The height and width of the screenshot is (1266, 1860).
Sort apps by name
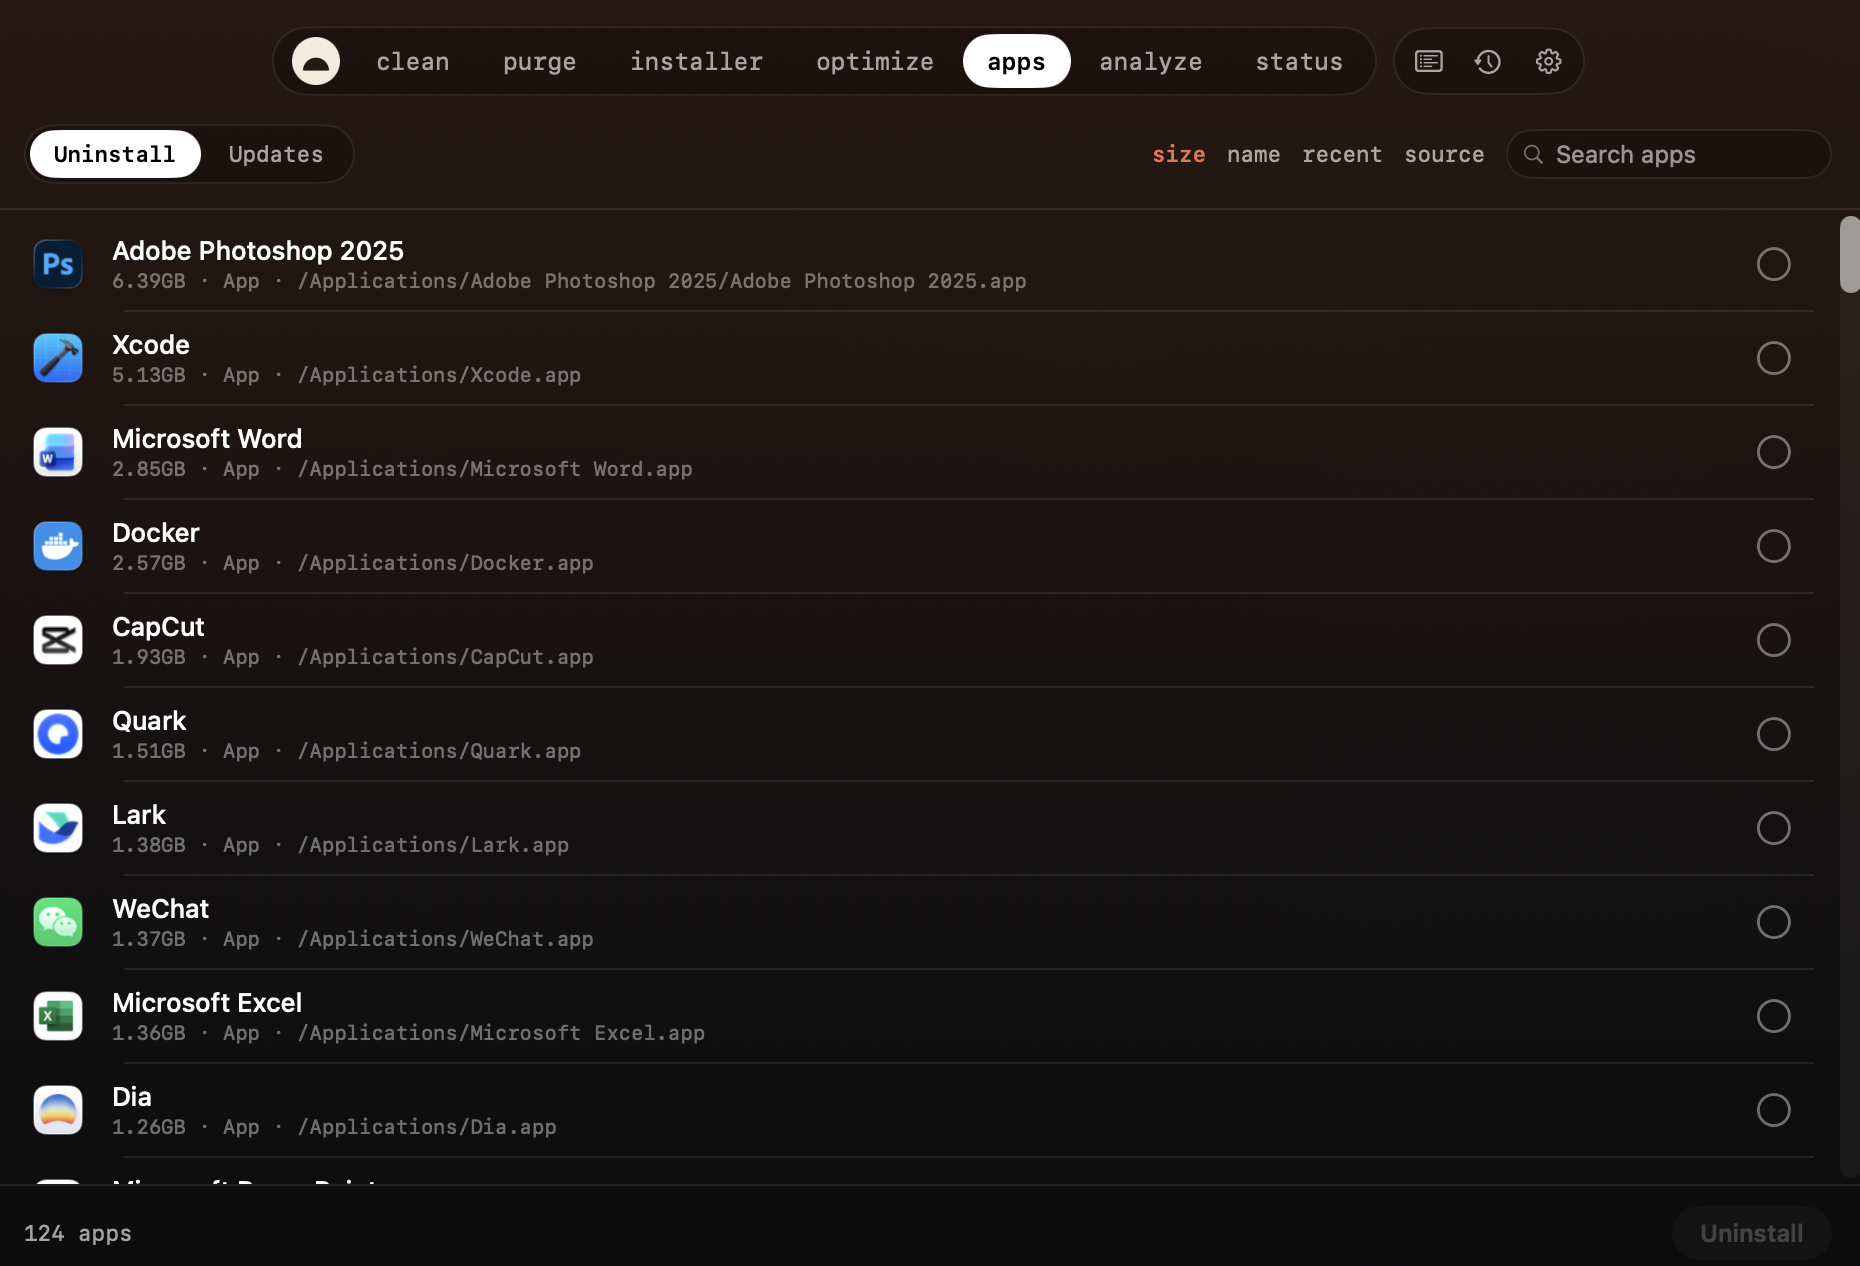point(1254,154)
